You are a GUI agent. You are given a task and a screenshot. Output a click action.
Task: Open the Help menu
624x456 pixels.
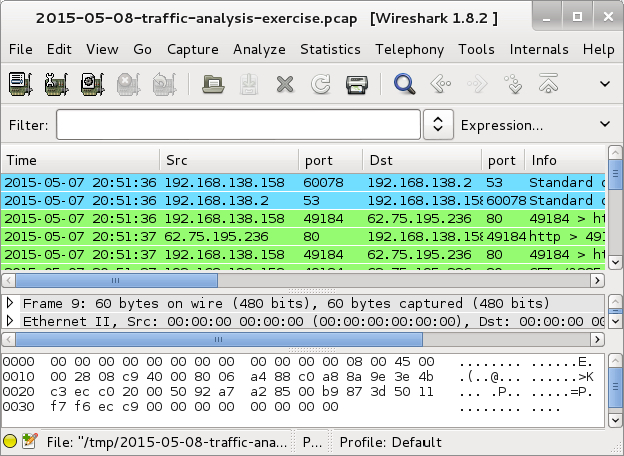tap(599, 49)
